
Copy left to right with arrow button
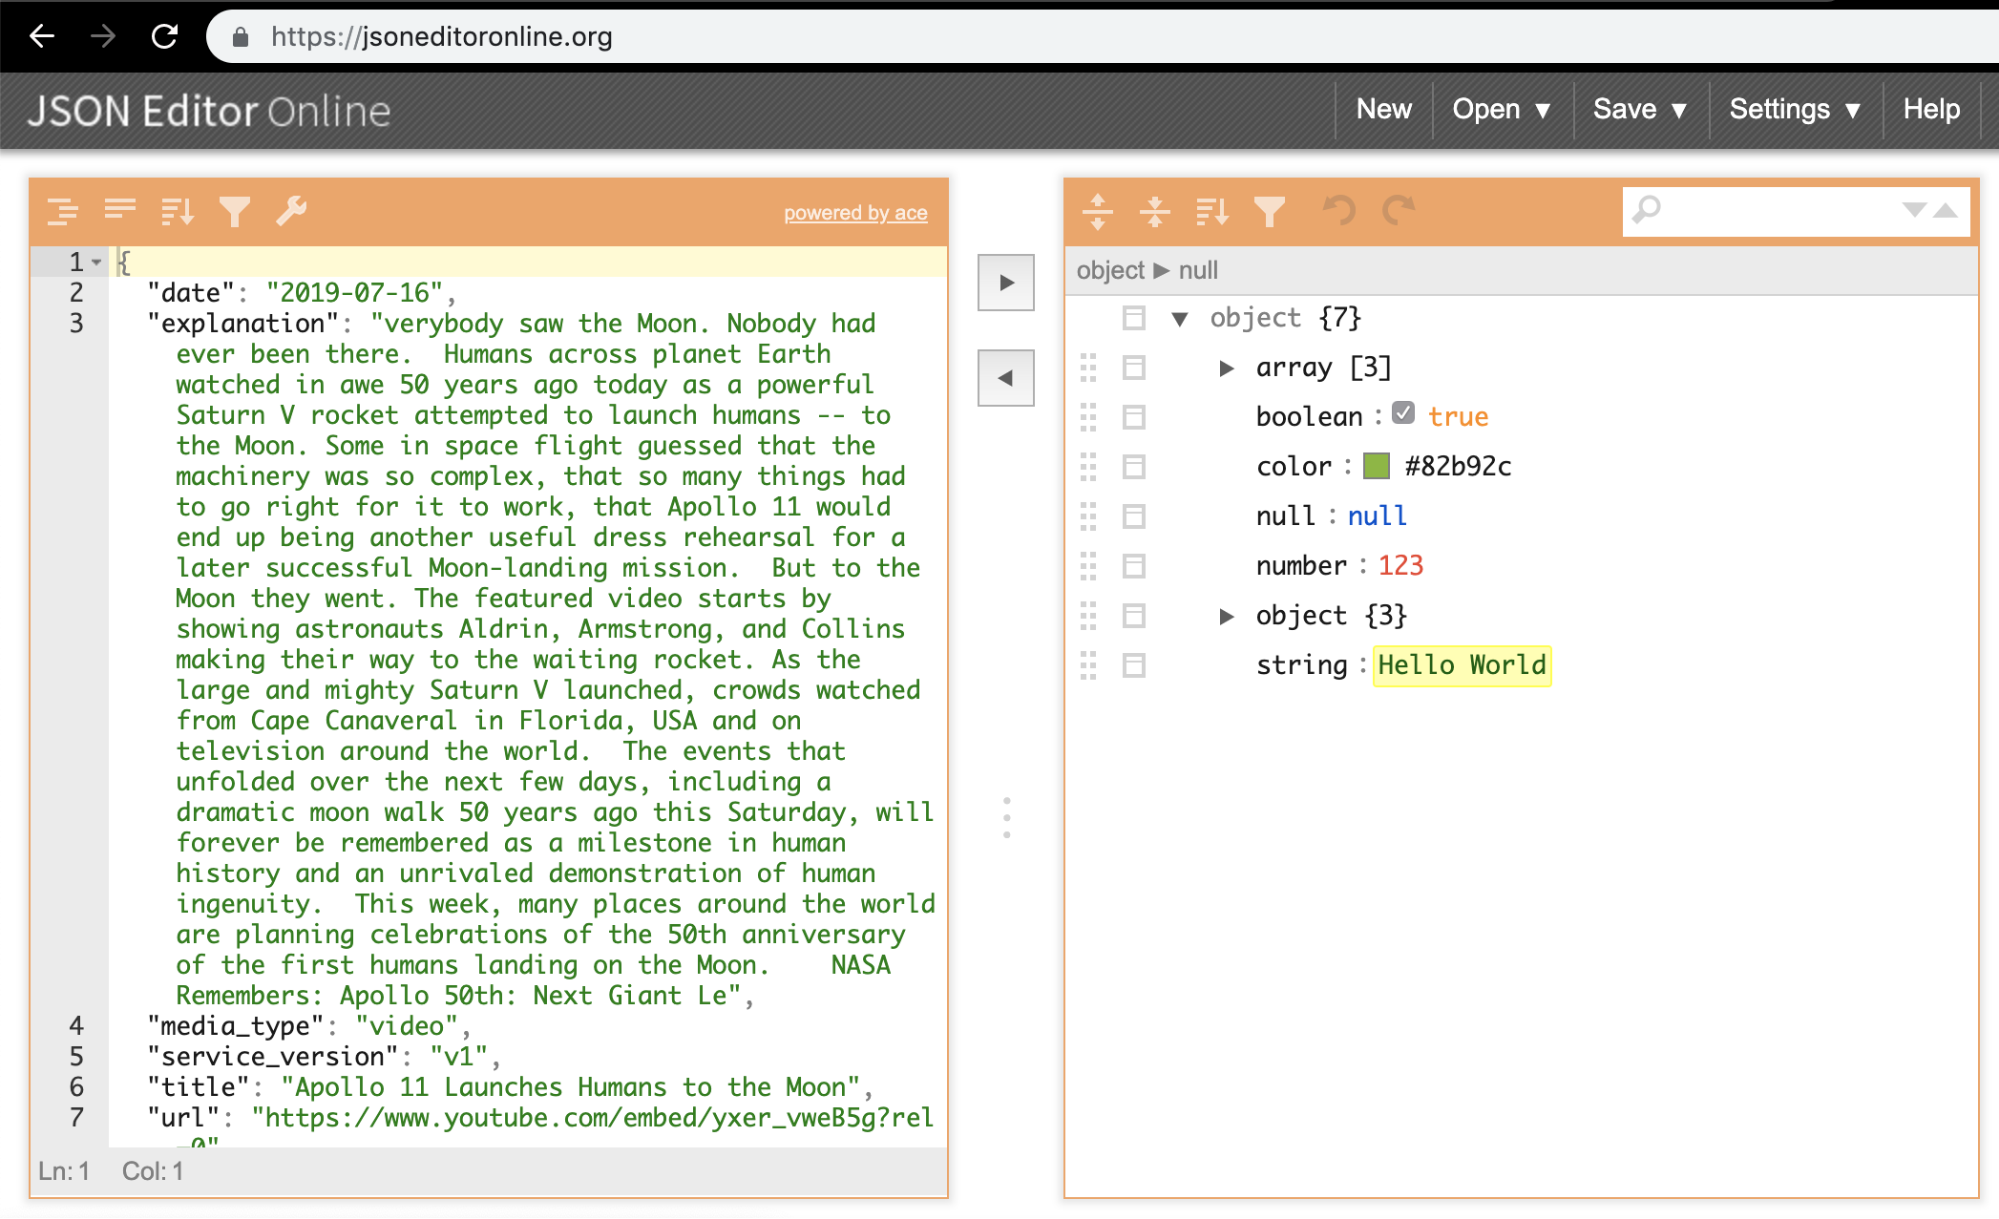1006,283
